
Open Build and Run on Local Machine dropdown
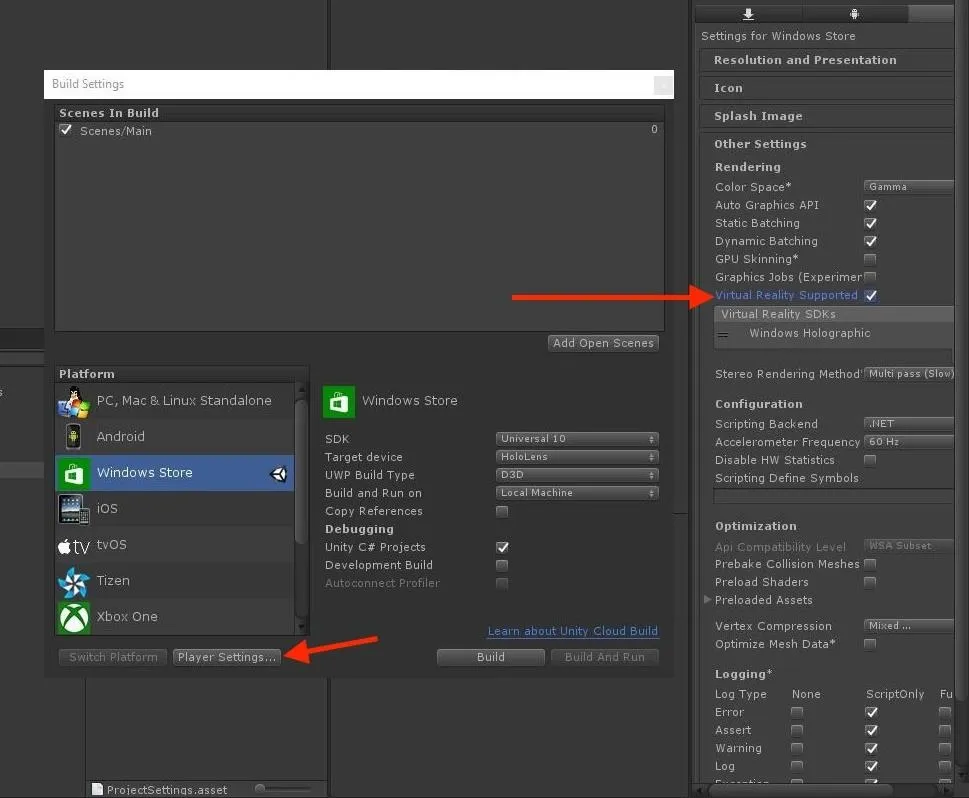click(x=577, y=493)
